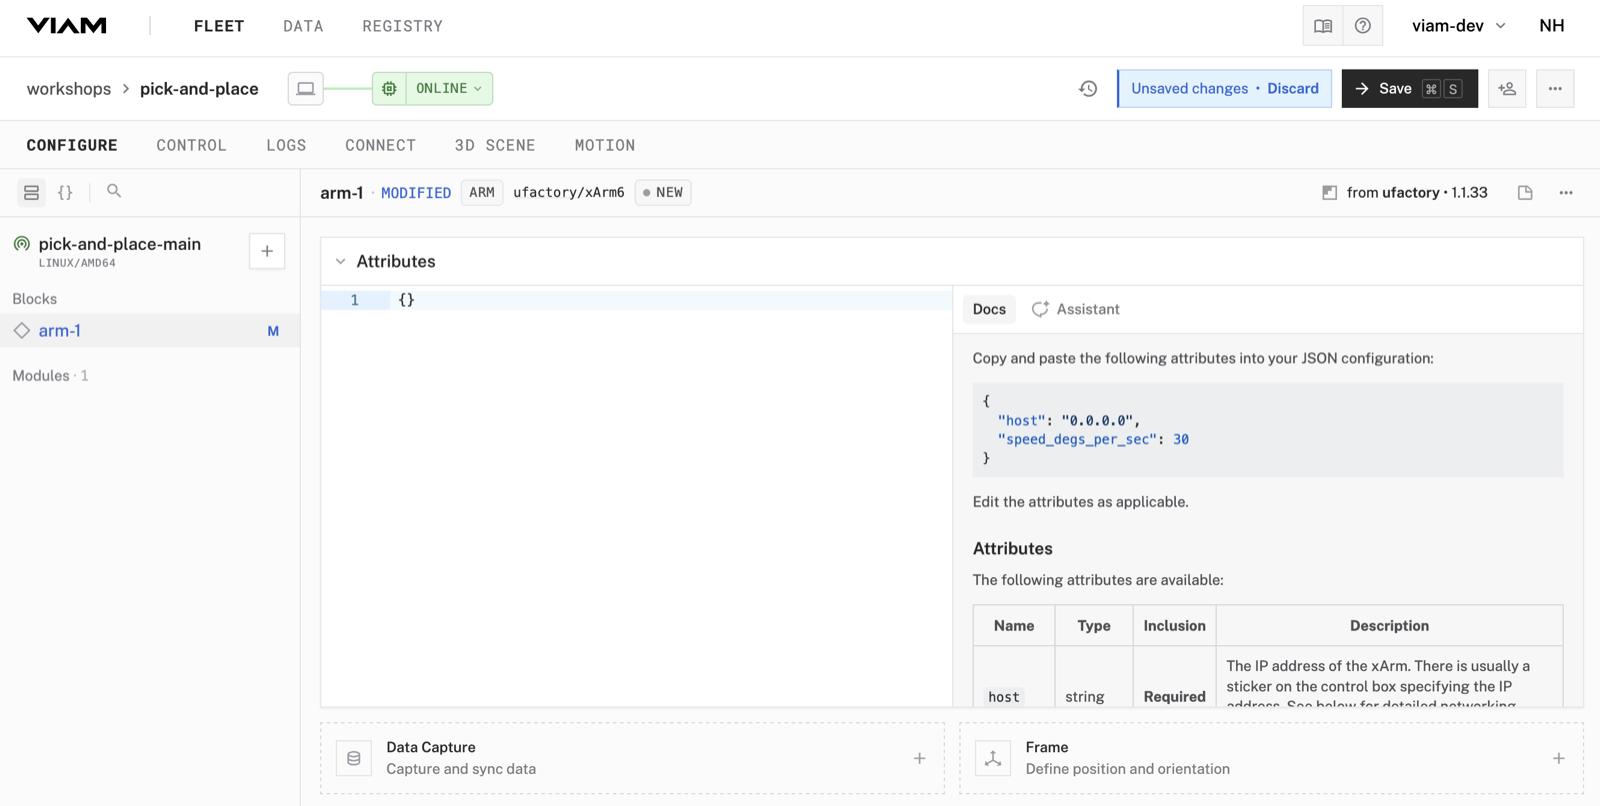Click the arm-1 diamond component icon
Viewport: 1600px width, 806px height.
22,331
